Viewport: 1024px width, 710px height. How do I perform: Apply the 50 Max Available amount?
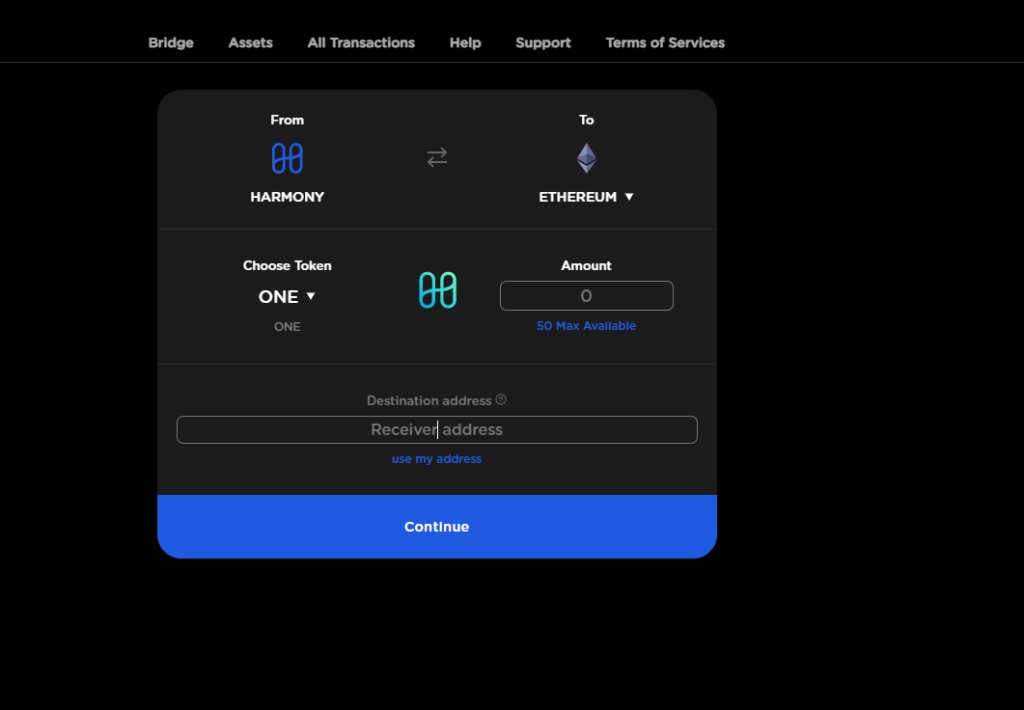click(x=586, y=325)
